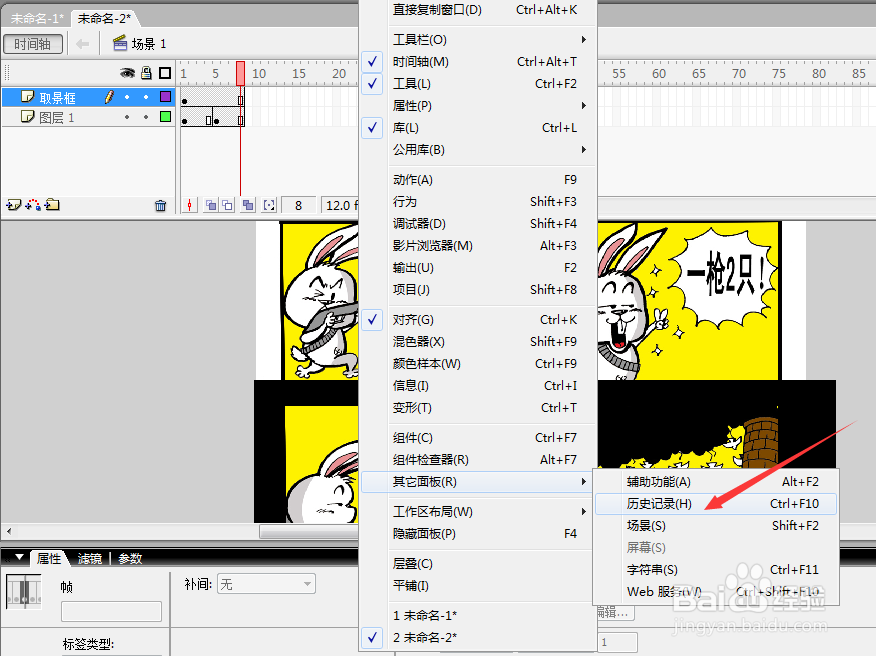This screenshot has width=876, height=656.
Task: Toggle visibility dot of 取景框 layer
Action: click(x=127, y=97)
